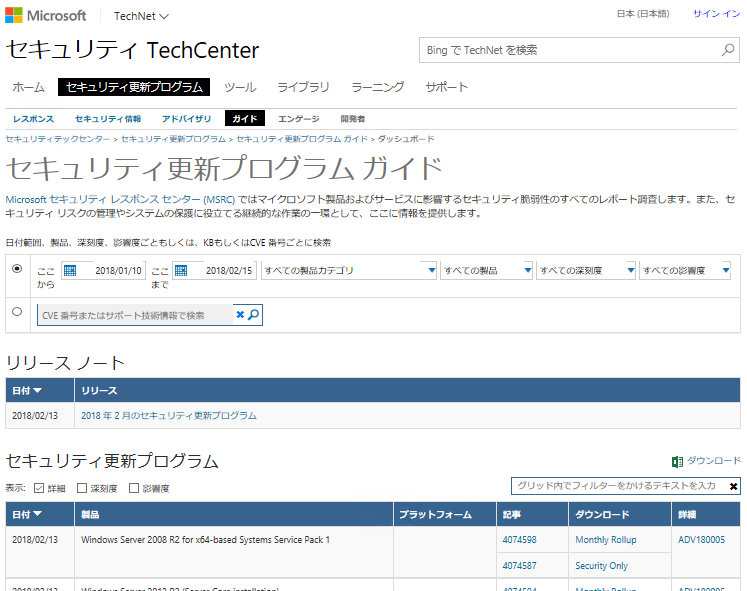Click the 日本 (日本語) language link
Screen dimensions: 747x591
tap(643, 14)
